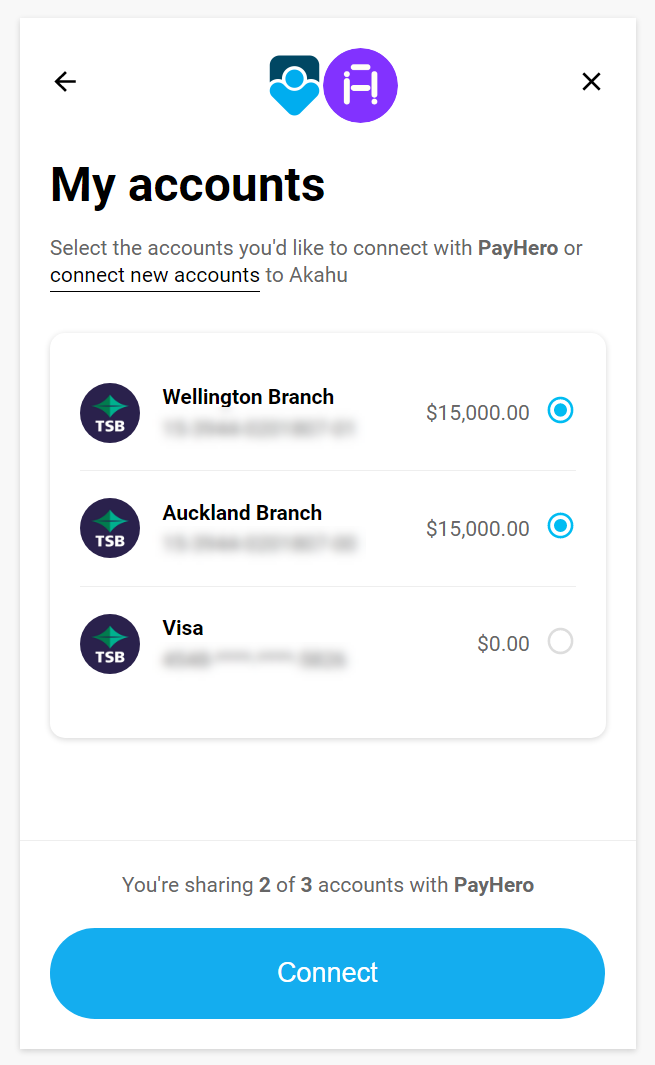This screenshot has width=655, height=1065.
Task: Click the Wellington Branch $15,000.00 balance
Action: point(478,413)
